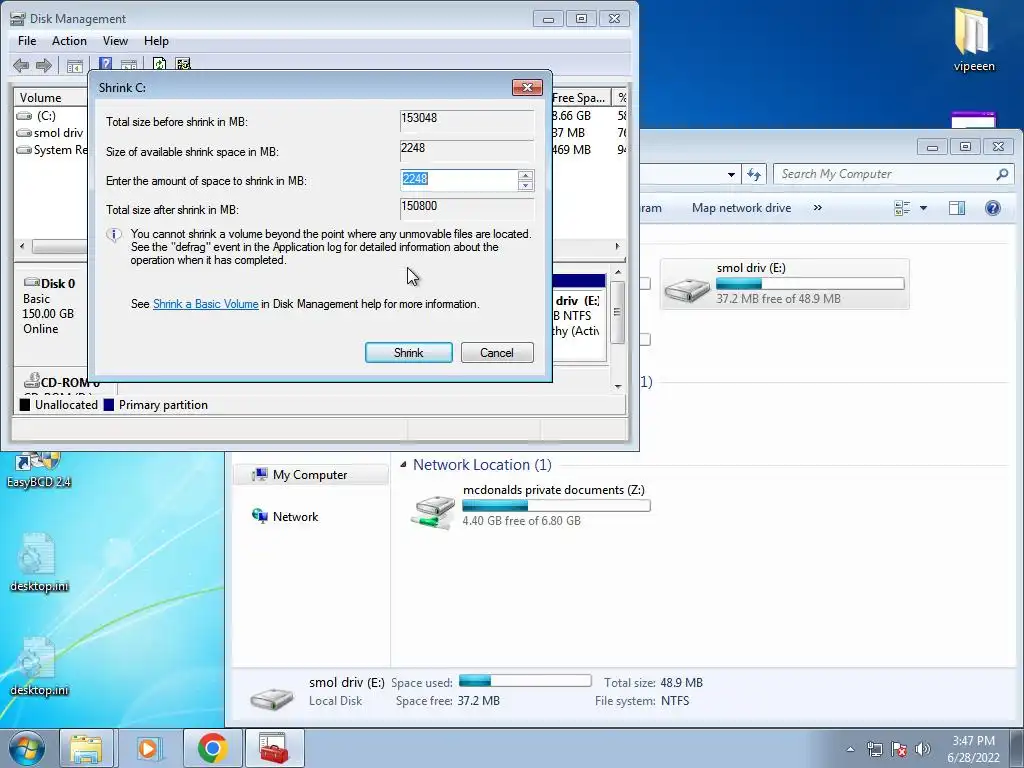Viewport: 1024px width, 768px height.
Task: Show hidden tray icons arrow
Action: tap(850, 749)
